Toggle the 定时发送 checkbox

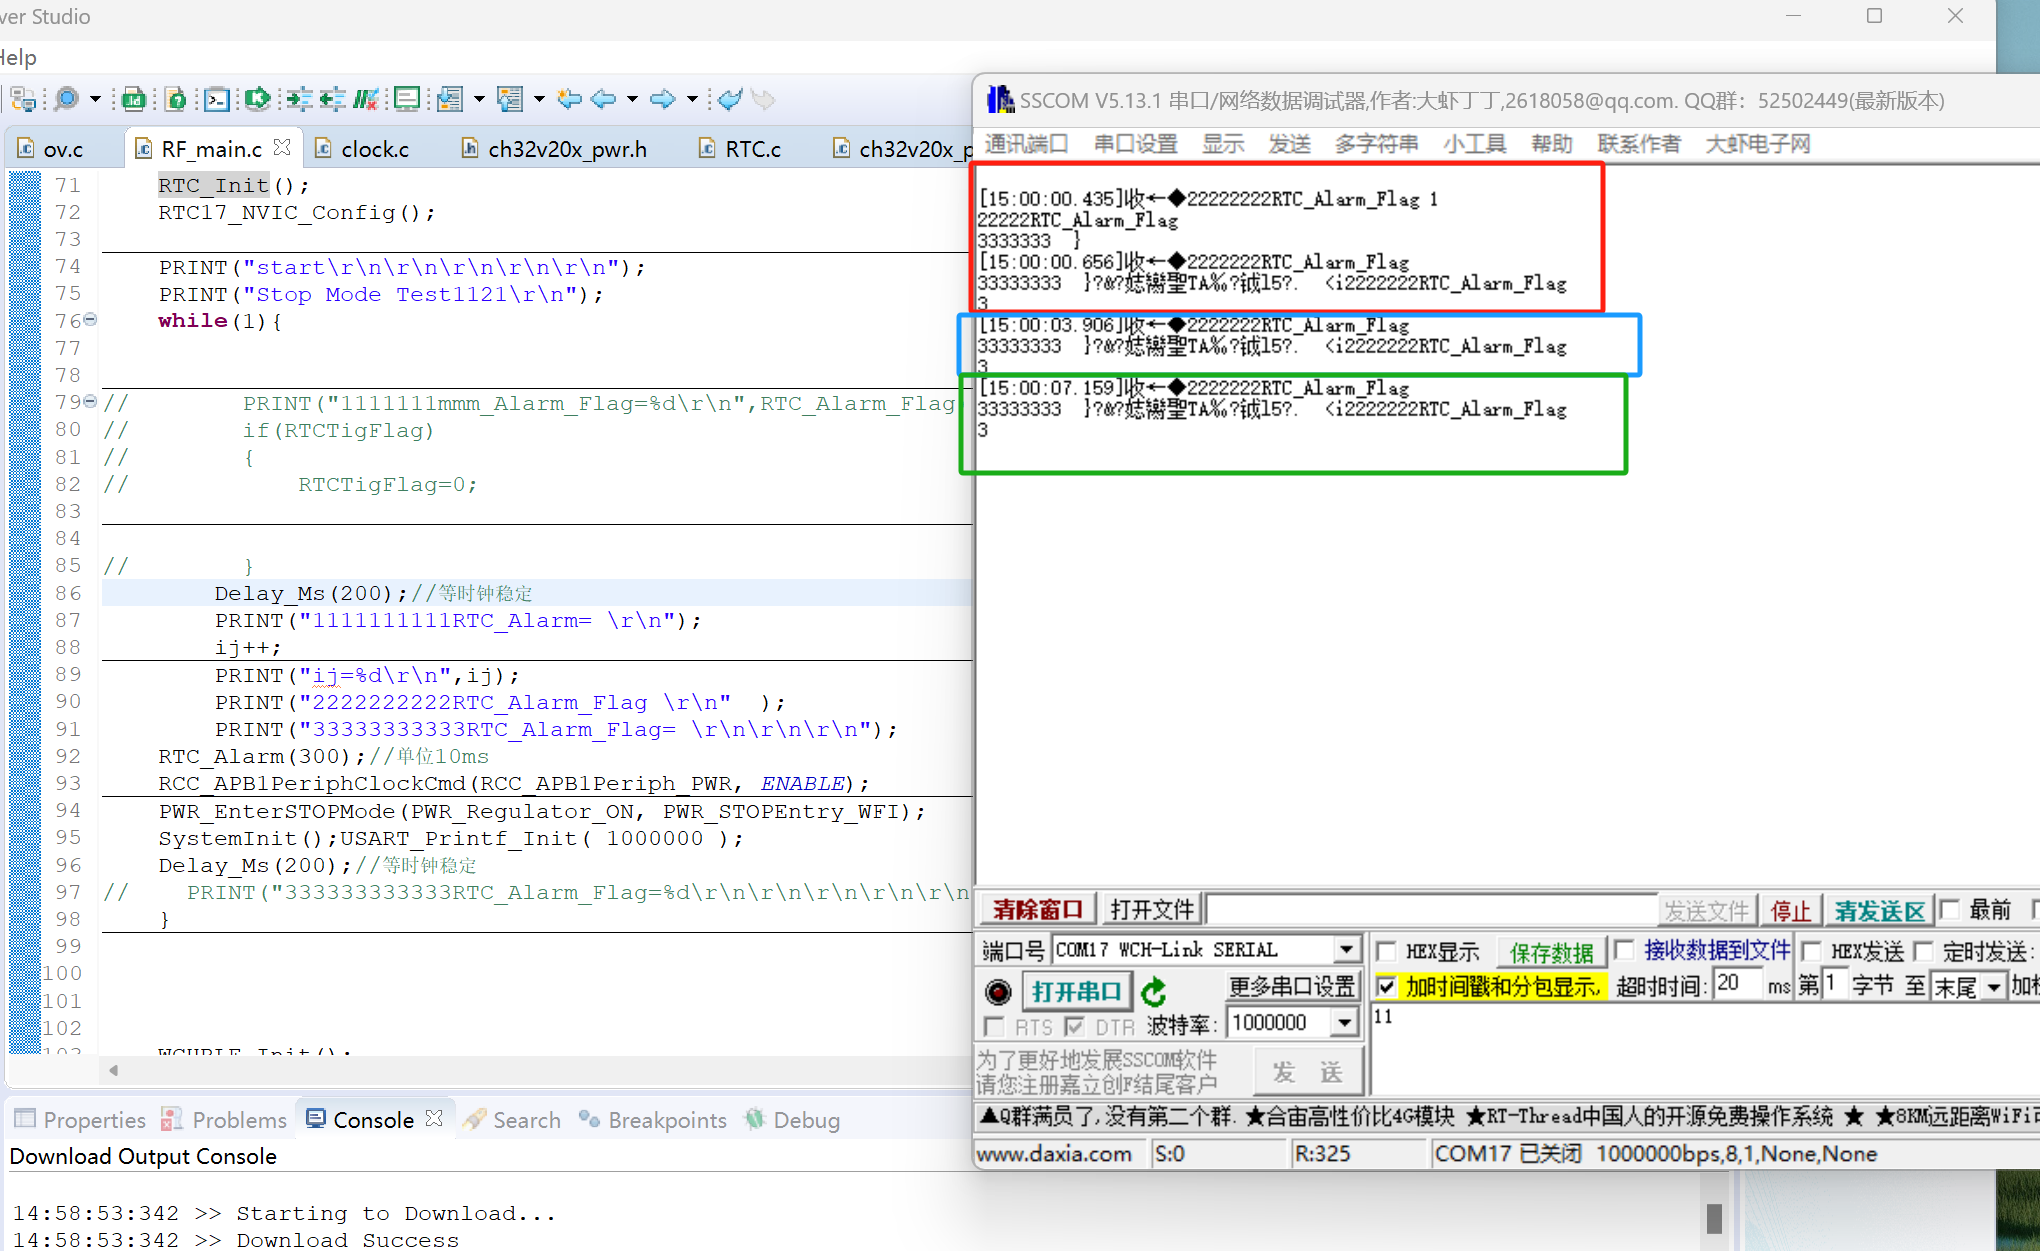coord(1923,951)
